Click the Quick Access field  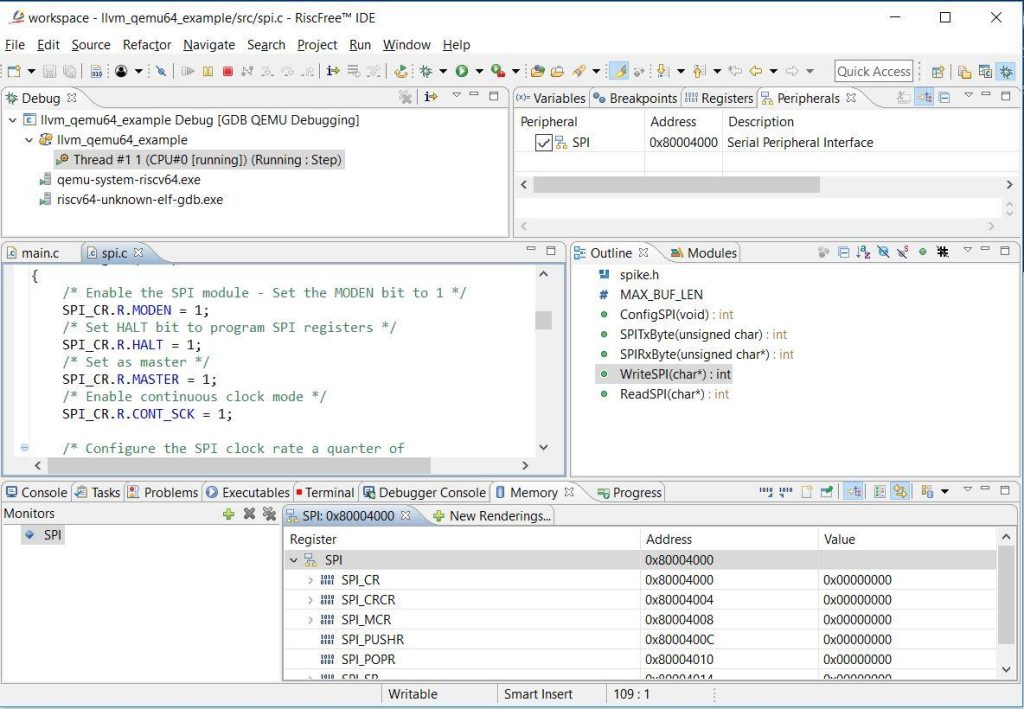[873, 71]
